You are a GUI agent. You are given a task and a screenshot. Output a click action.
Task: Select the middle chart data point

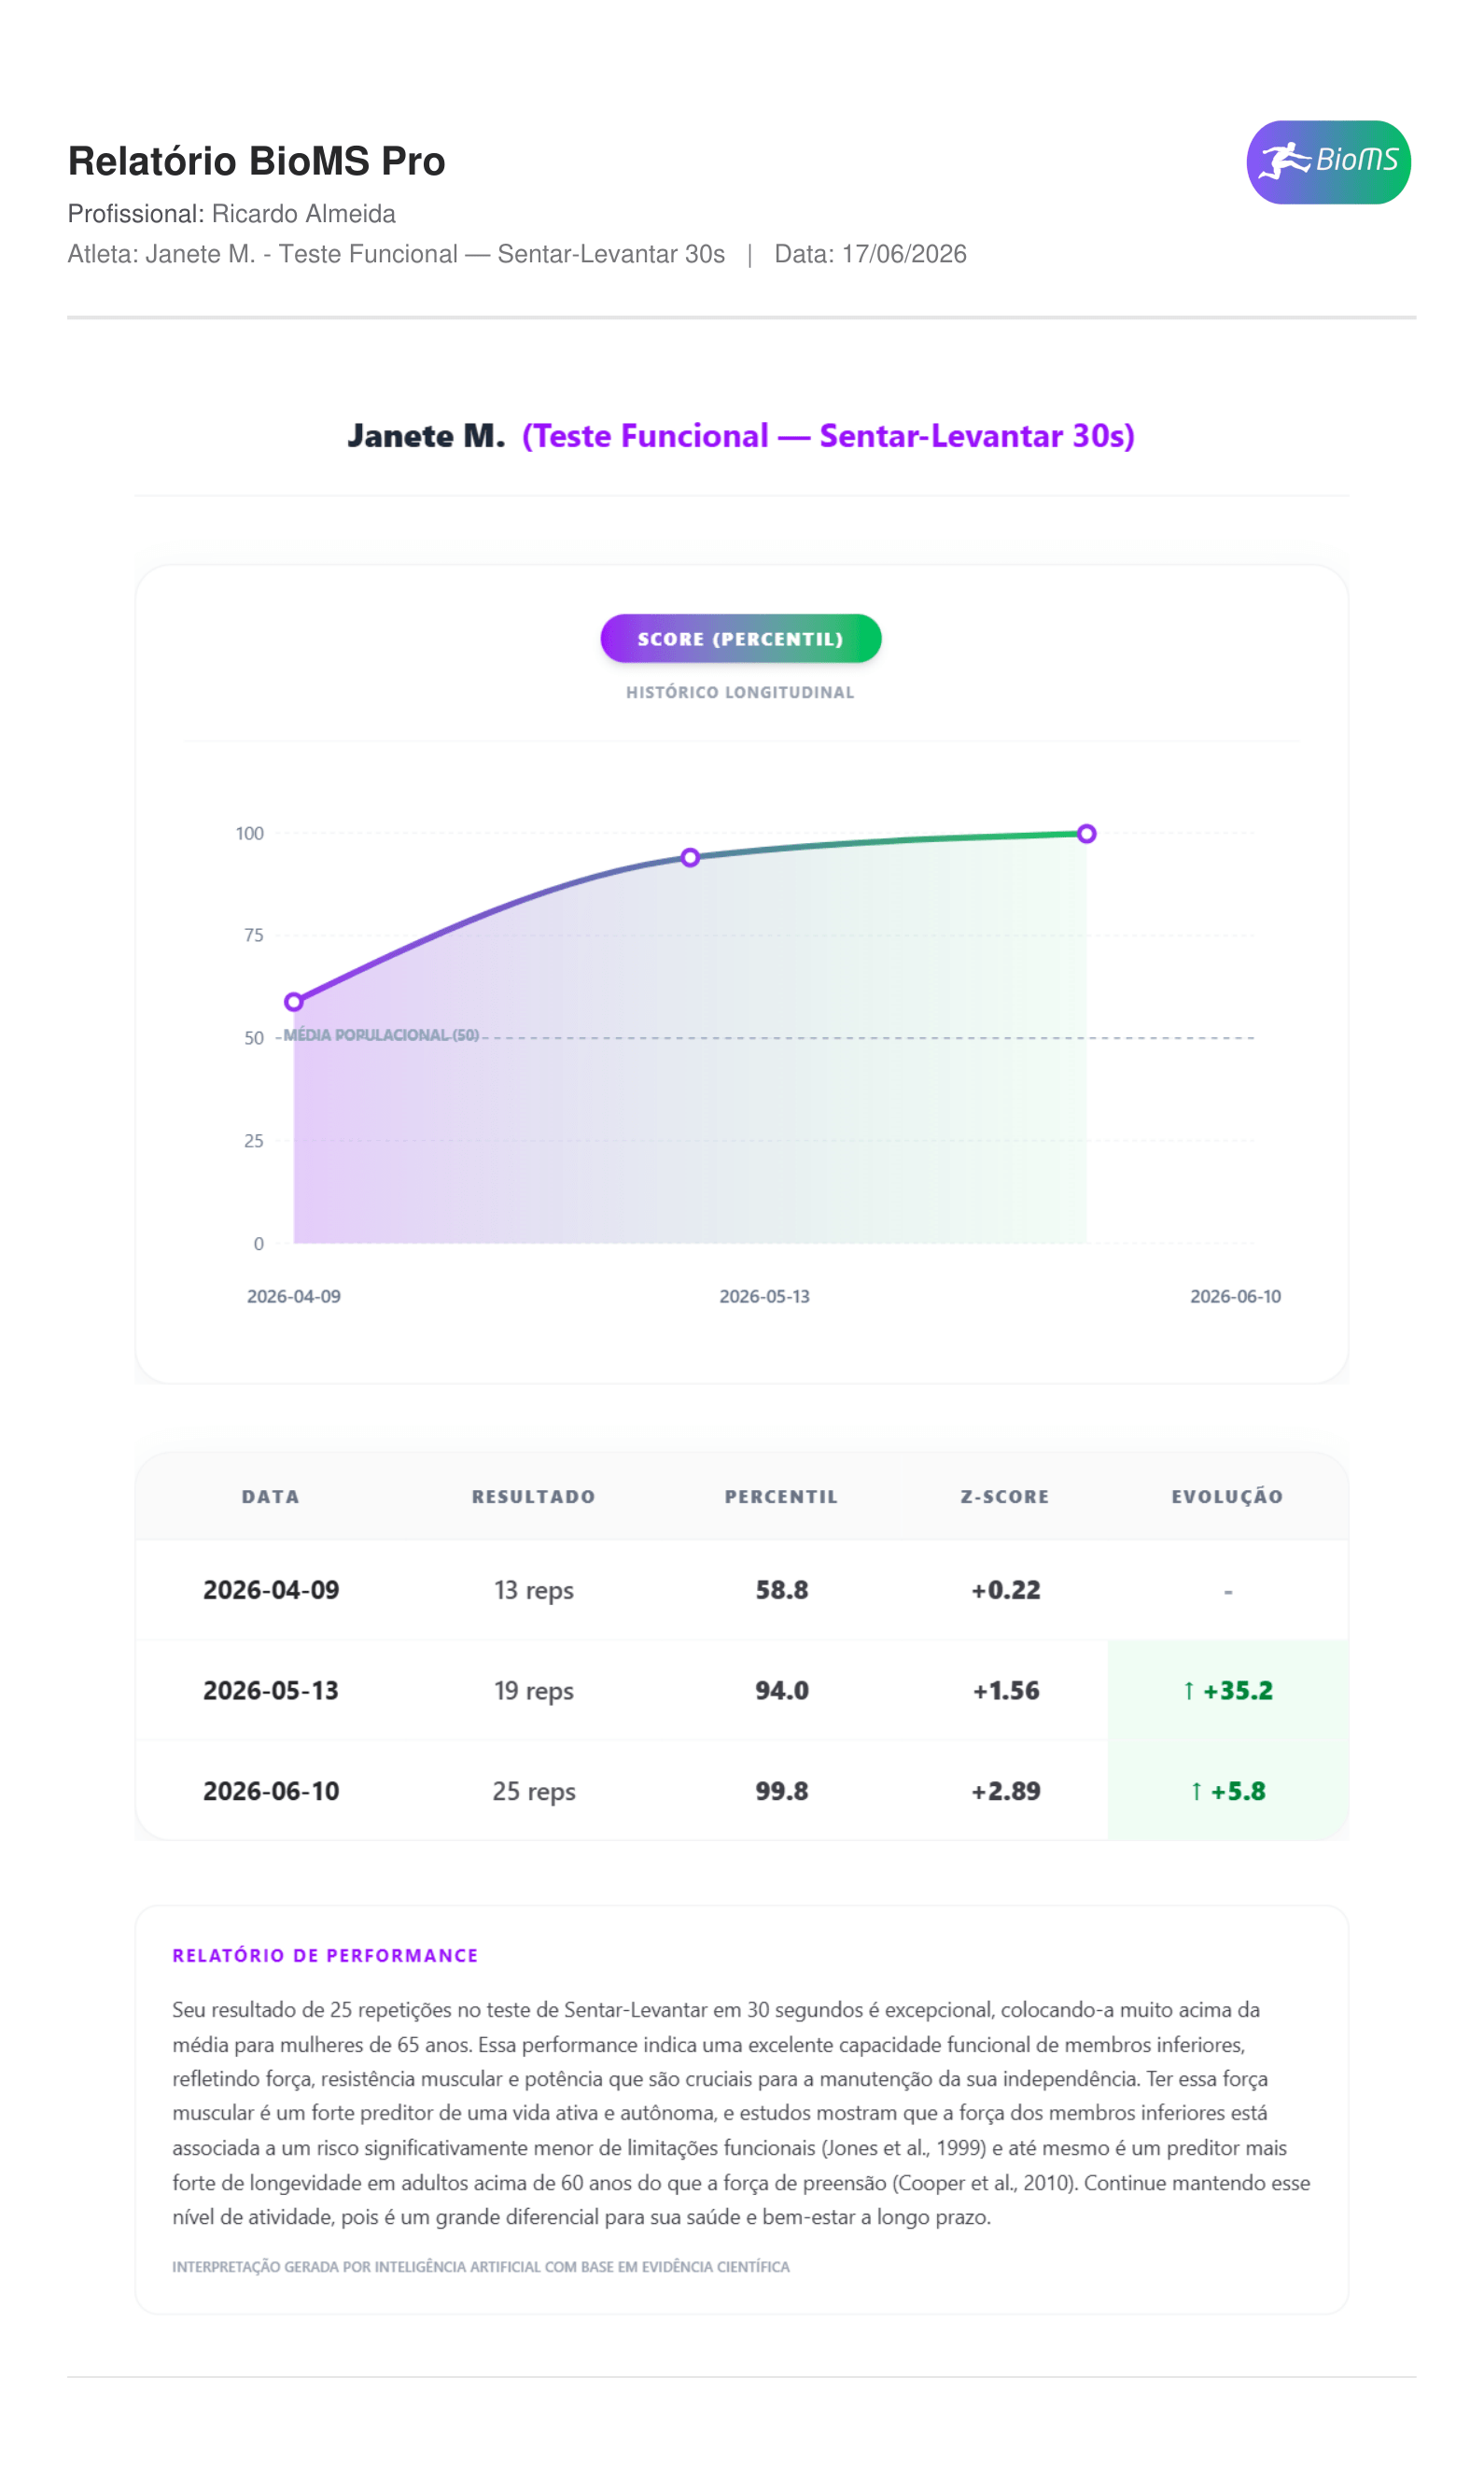coord(690,857)
